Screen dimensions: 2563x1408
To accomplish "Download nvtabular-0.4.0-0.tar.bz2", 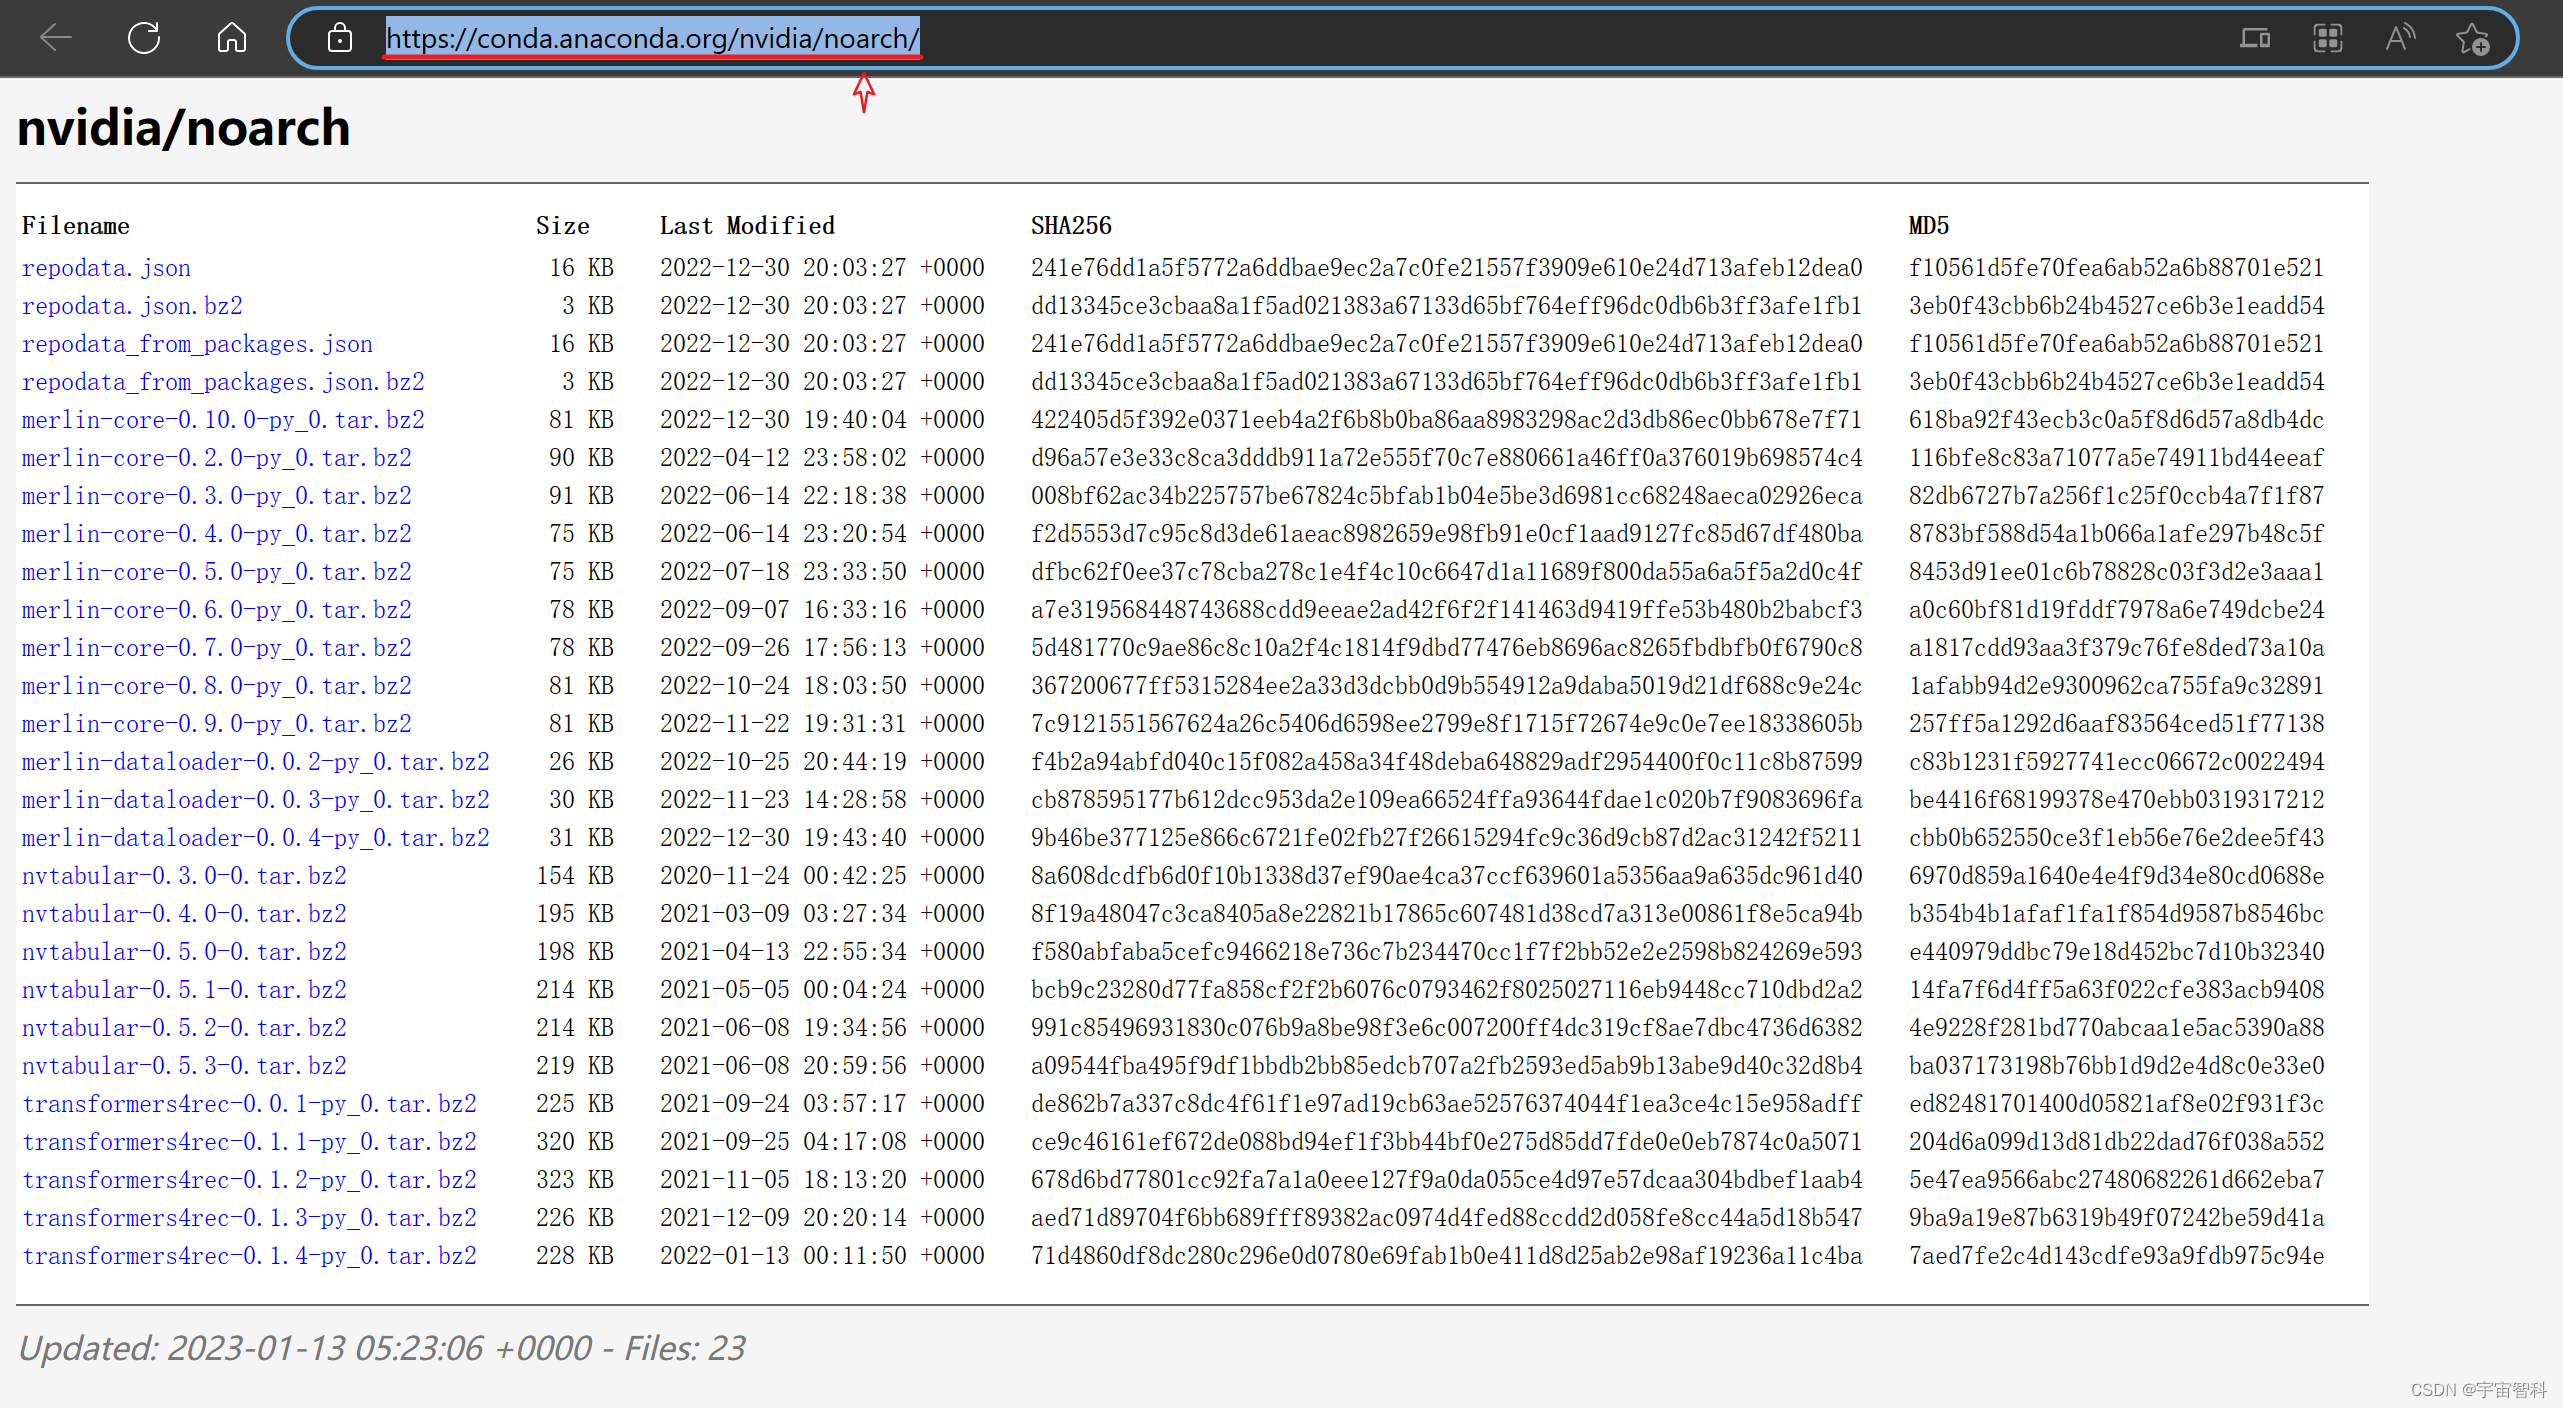I will point(184,914).
